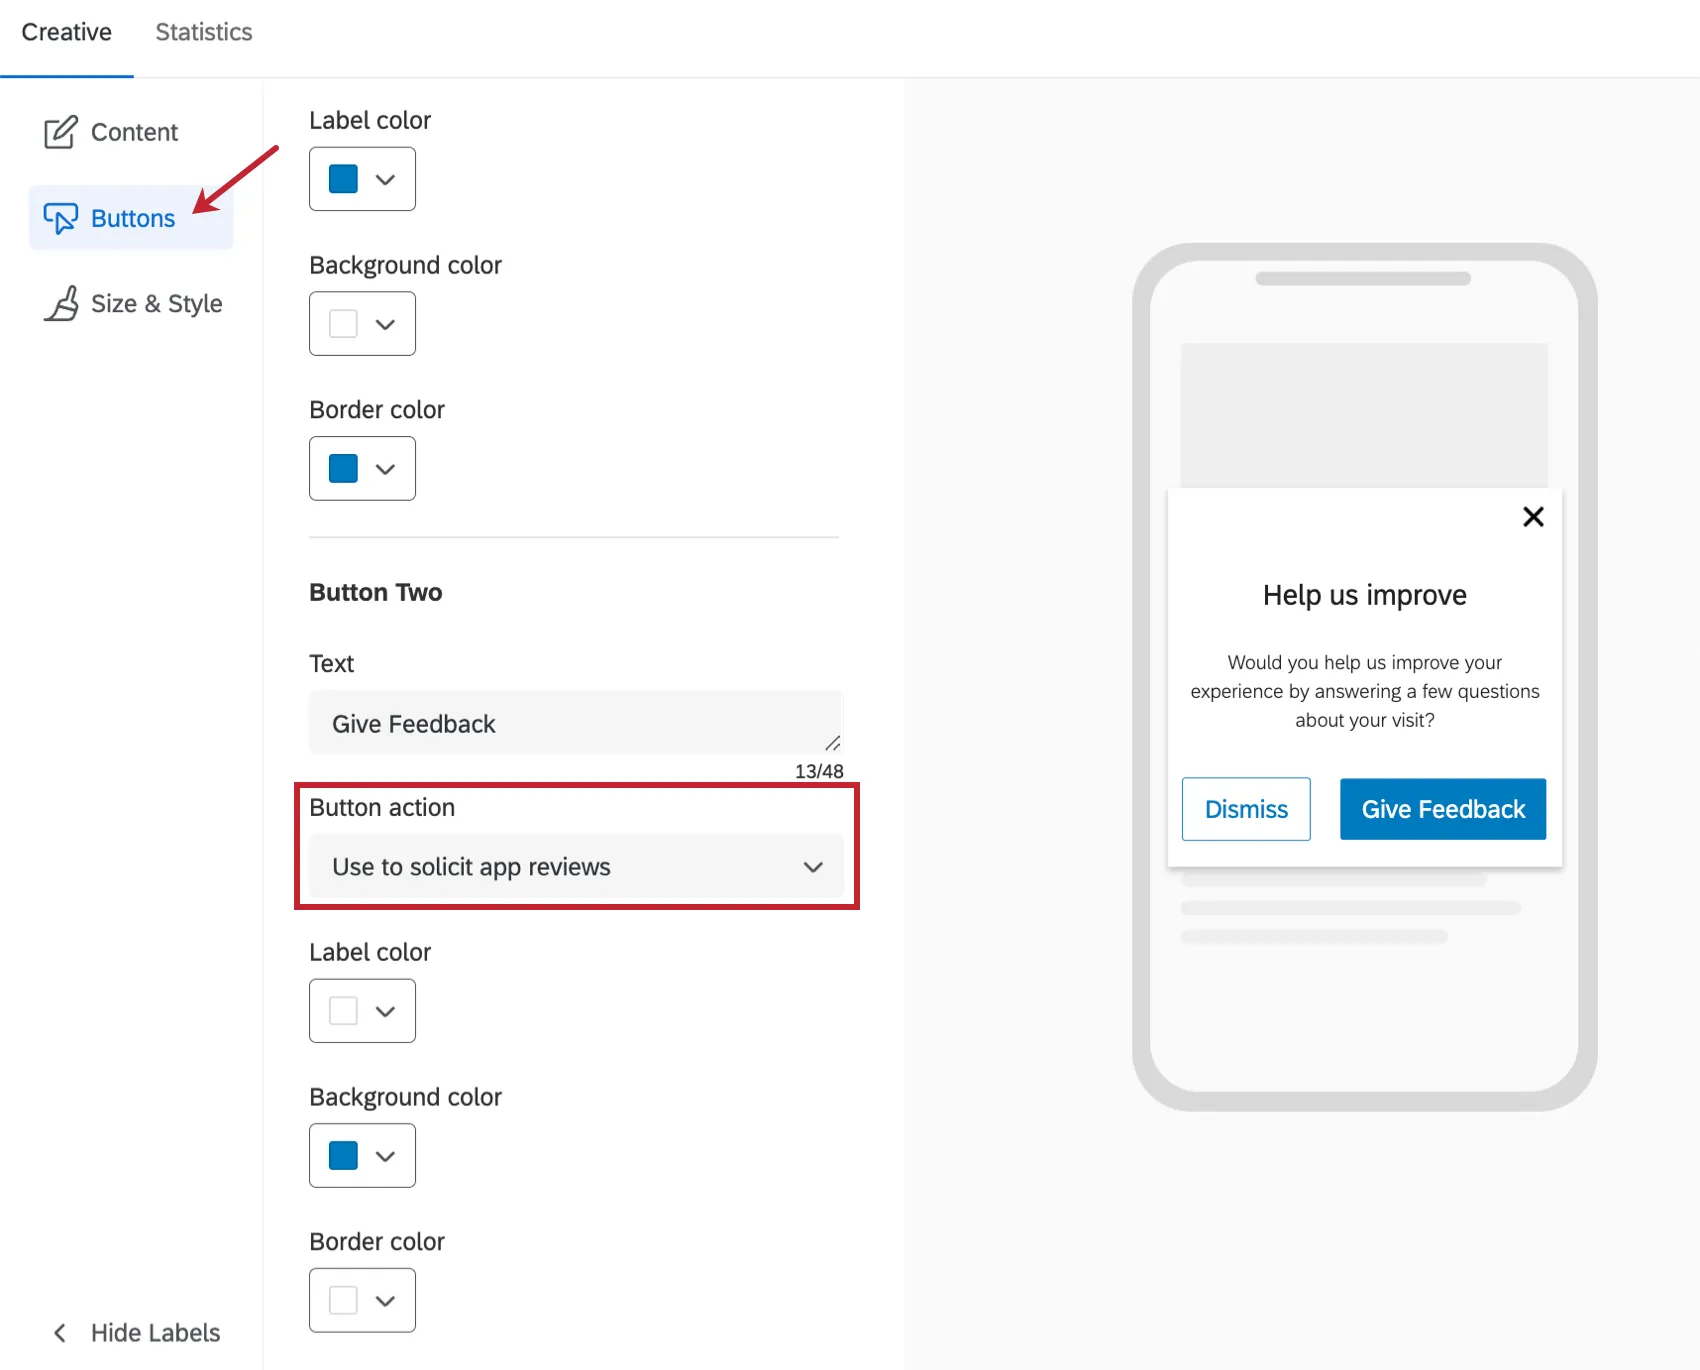Click Give Feedback in the phone preview
Viewport: 1700px width, 1370px height.
(1442, 809)
